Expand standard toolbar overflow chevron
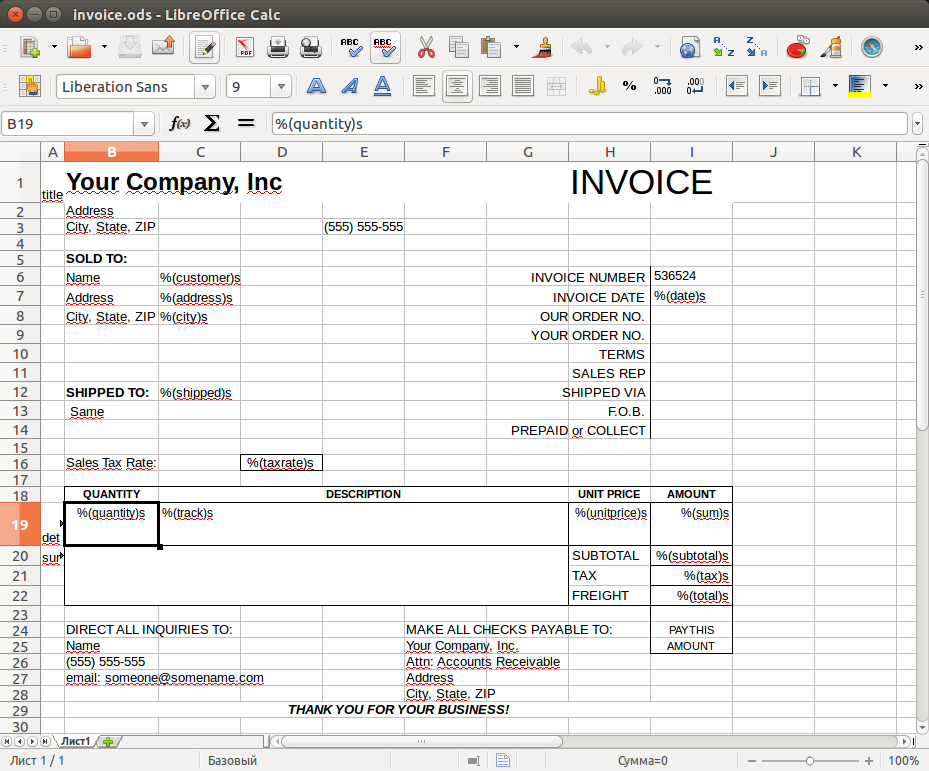This screenshot has height=771, width=929. tap(918, 47)
